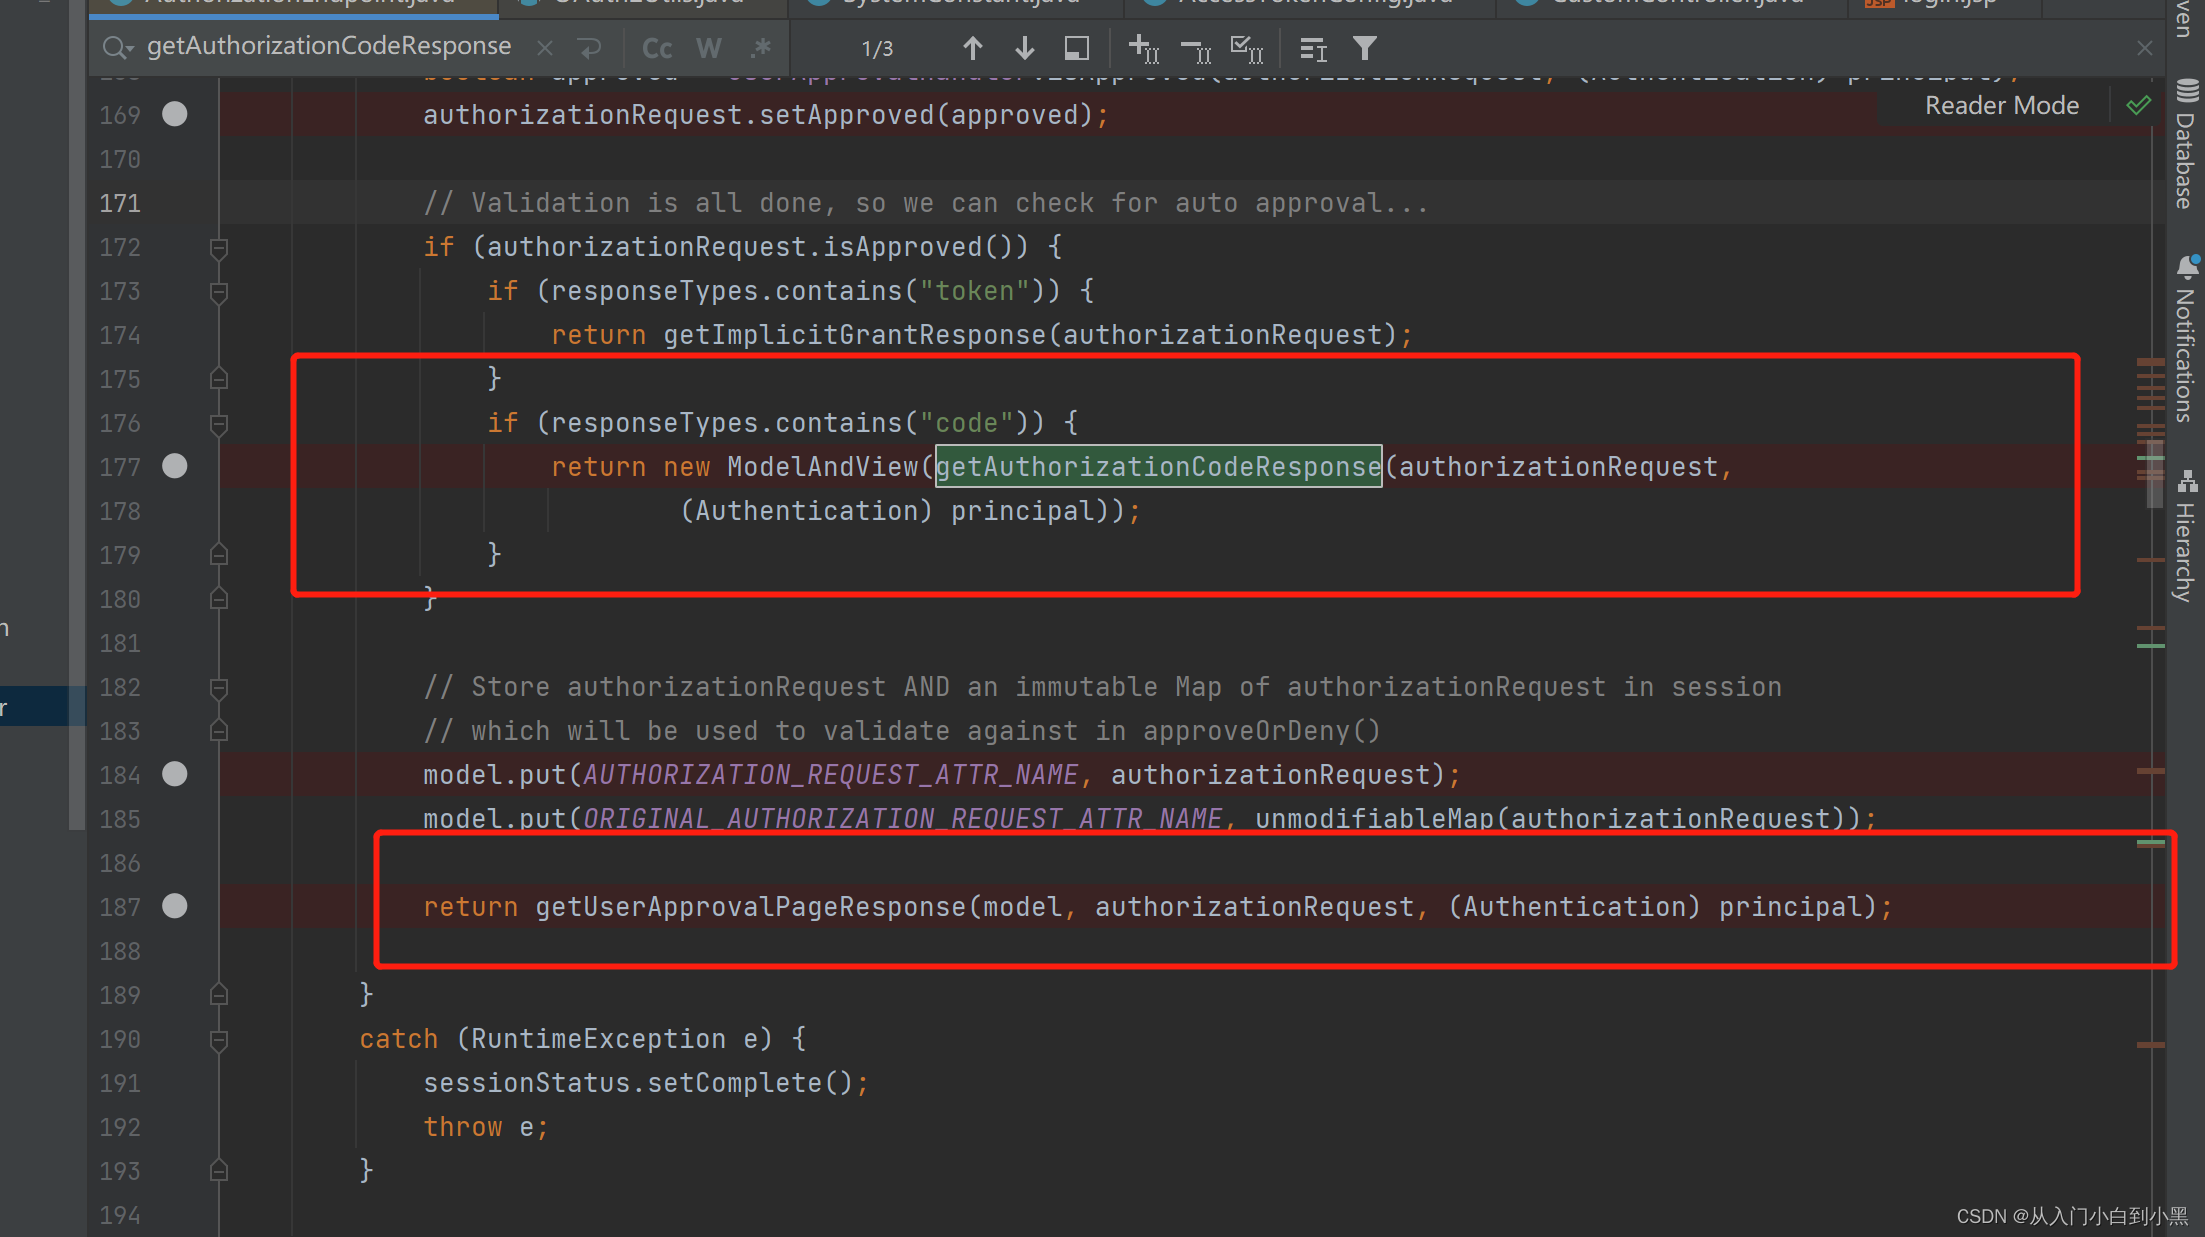Click setApproved call on line 169
This screenshot has height=1237, width=2205.
pyautogui.click(x=847, y=115)
